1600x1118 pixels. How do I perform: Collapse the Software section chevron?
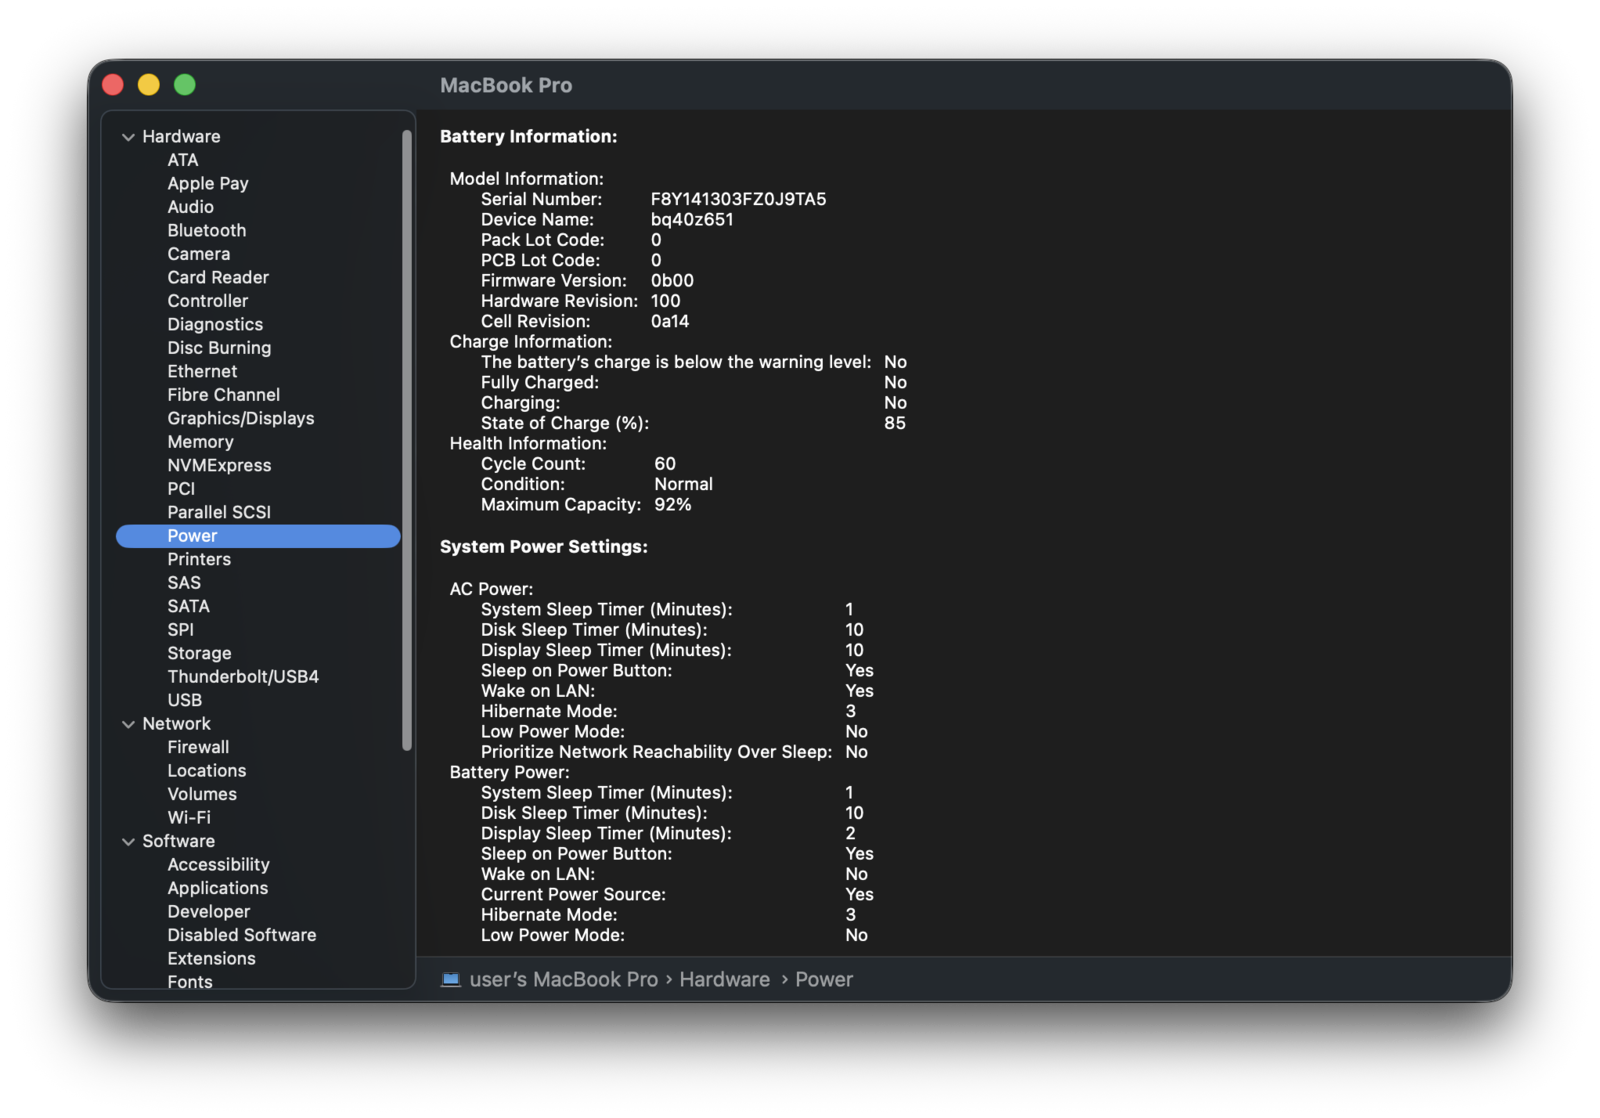(128, 842)
